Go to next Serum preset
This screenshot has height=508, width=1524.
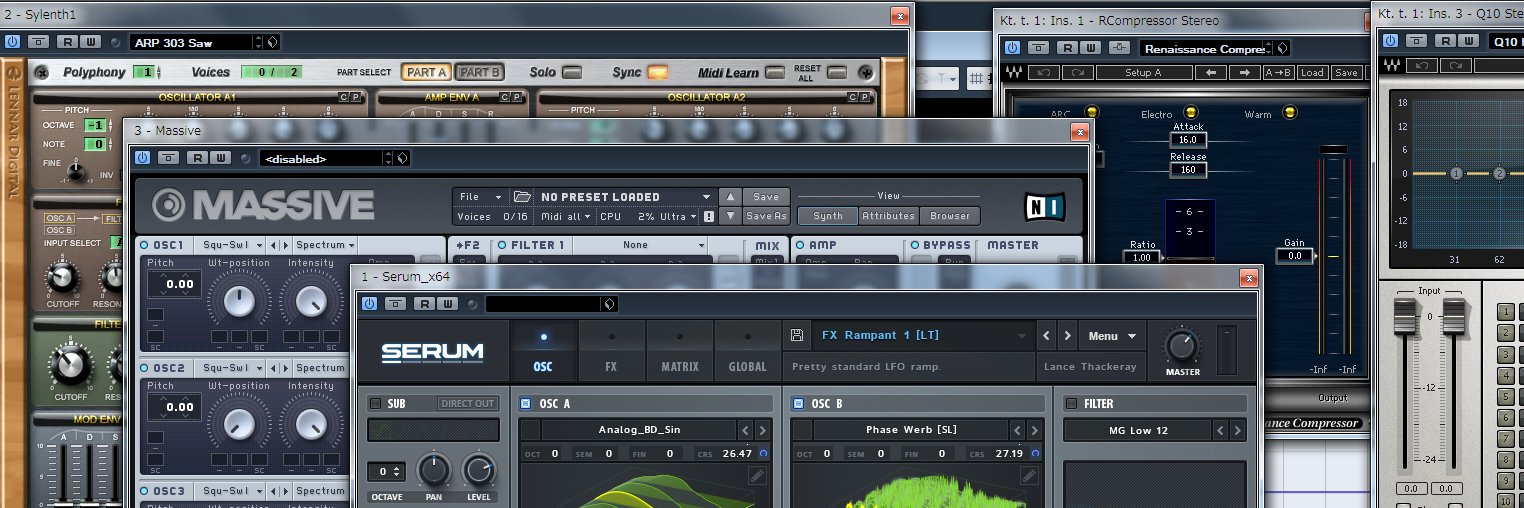[1068, 336]
